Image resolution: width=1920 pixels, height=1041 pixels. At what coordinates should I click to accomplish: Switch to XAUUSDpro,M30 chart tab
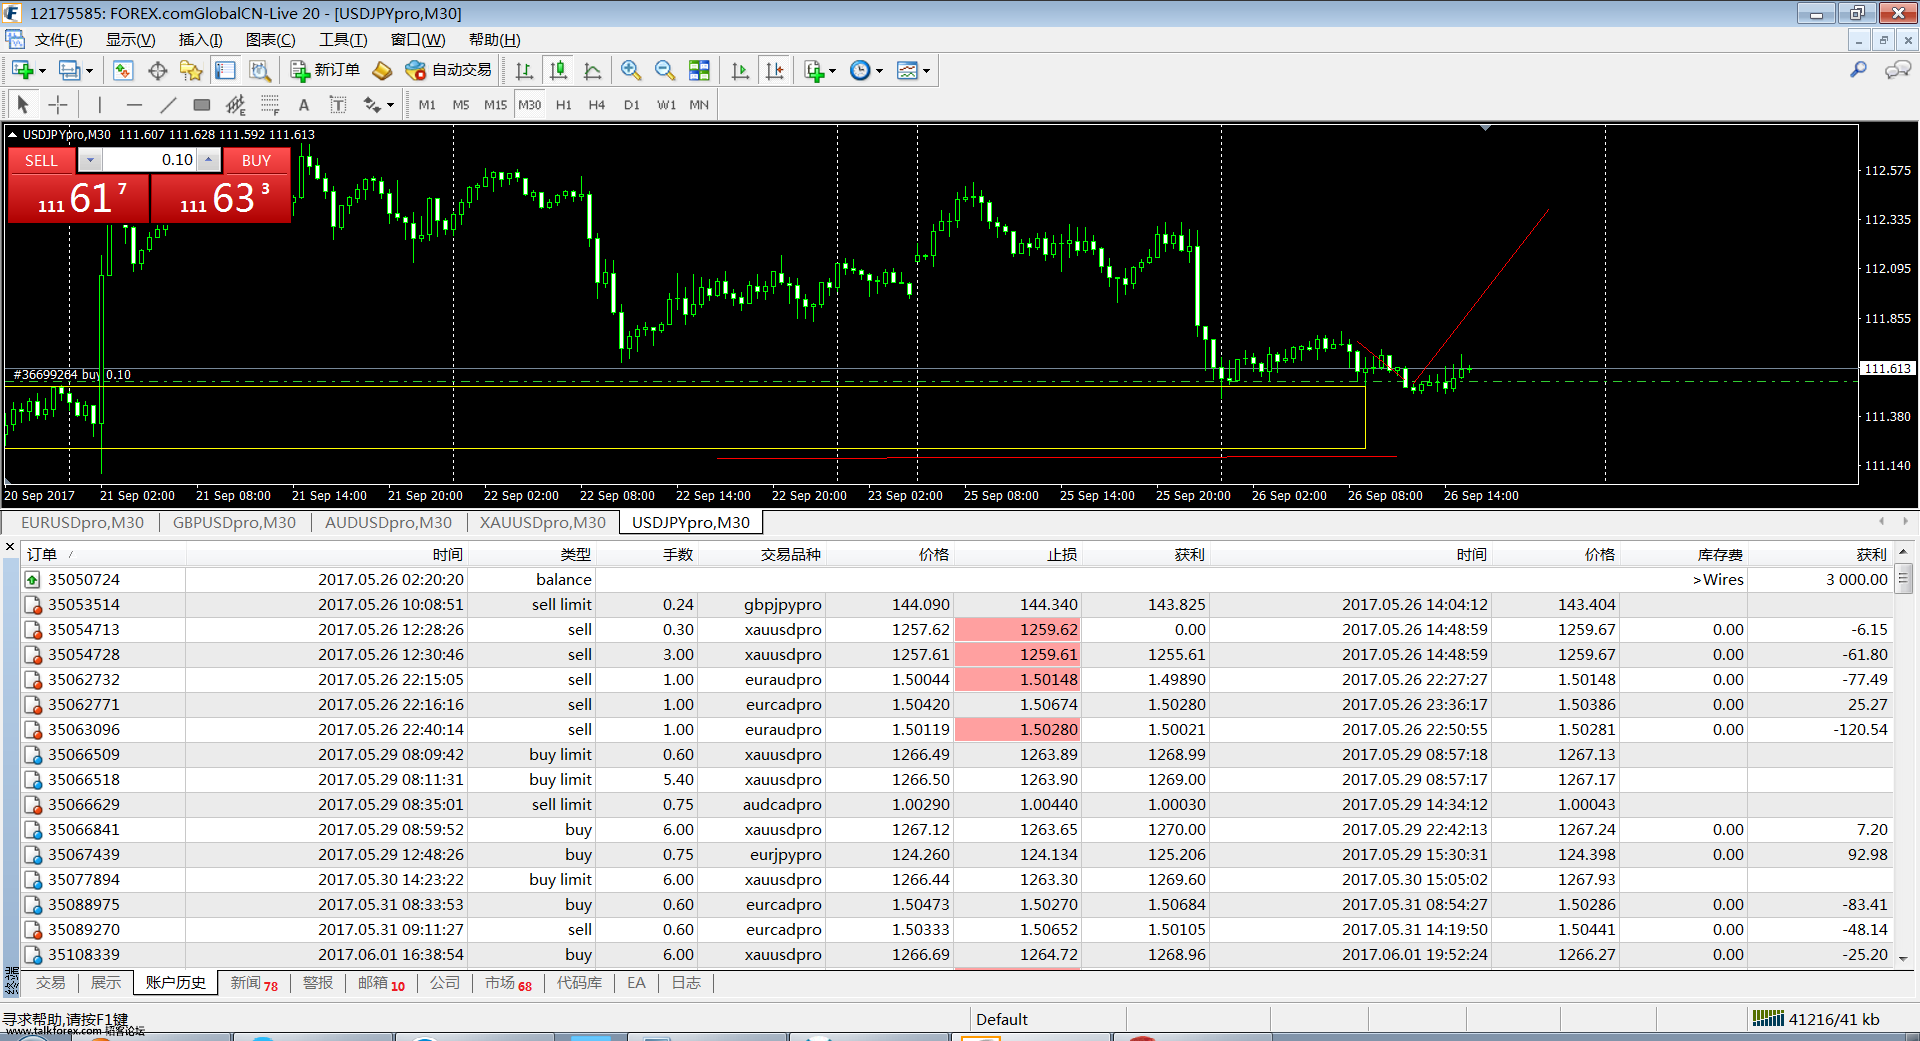tap(542, 522)
